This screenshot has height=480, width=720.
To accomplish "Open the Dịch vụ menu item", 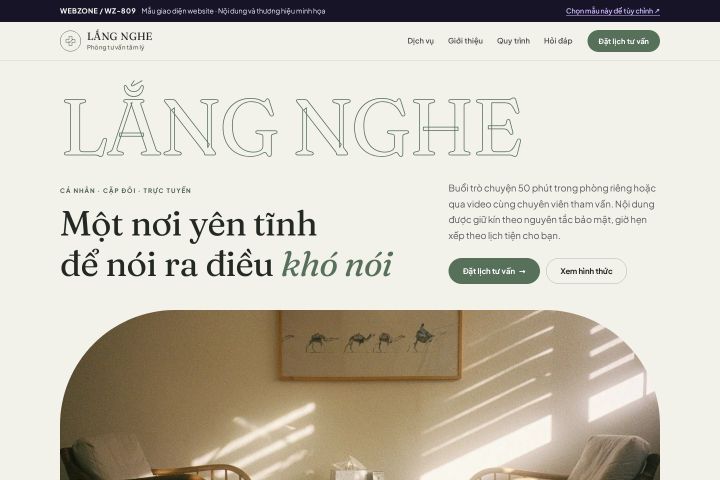I will 420,41.
